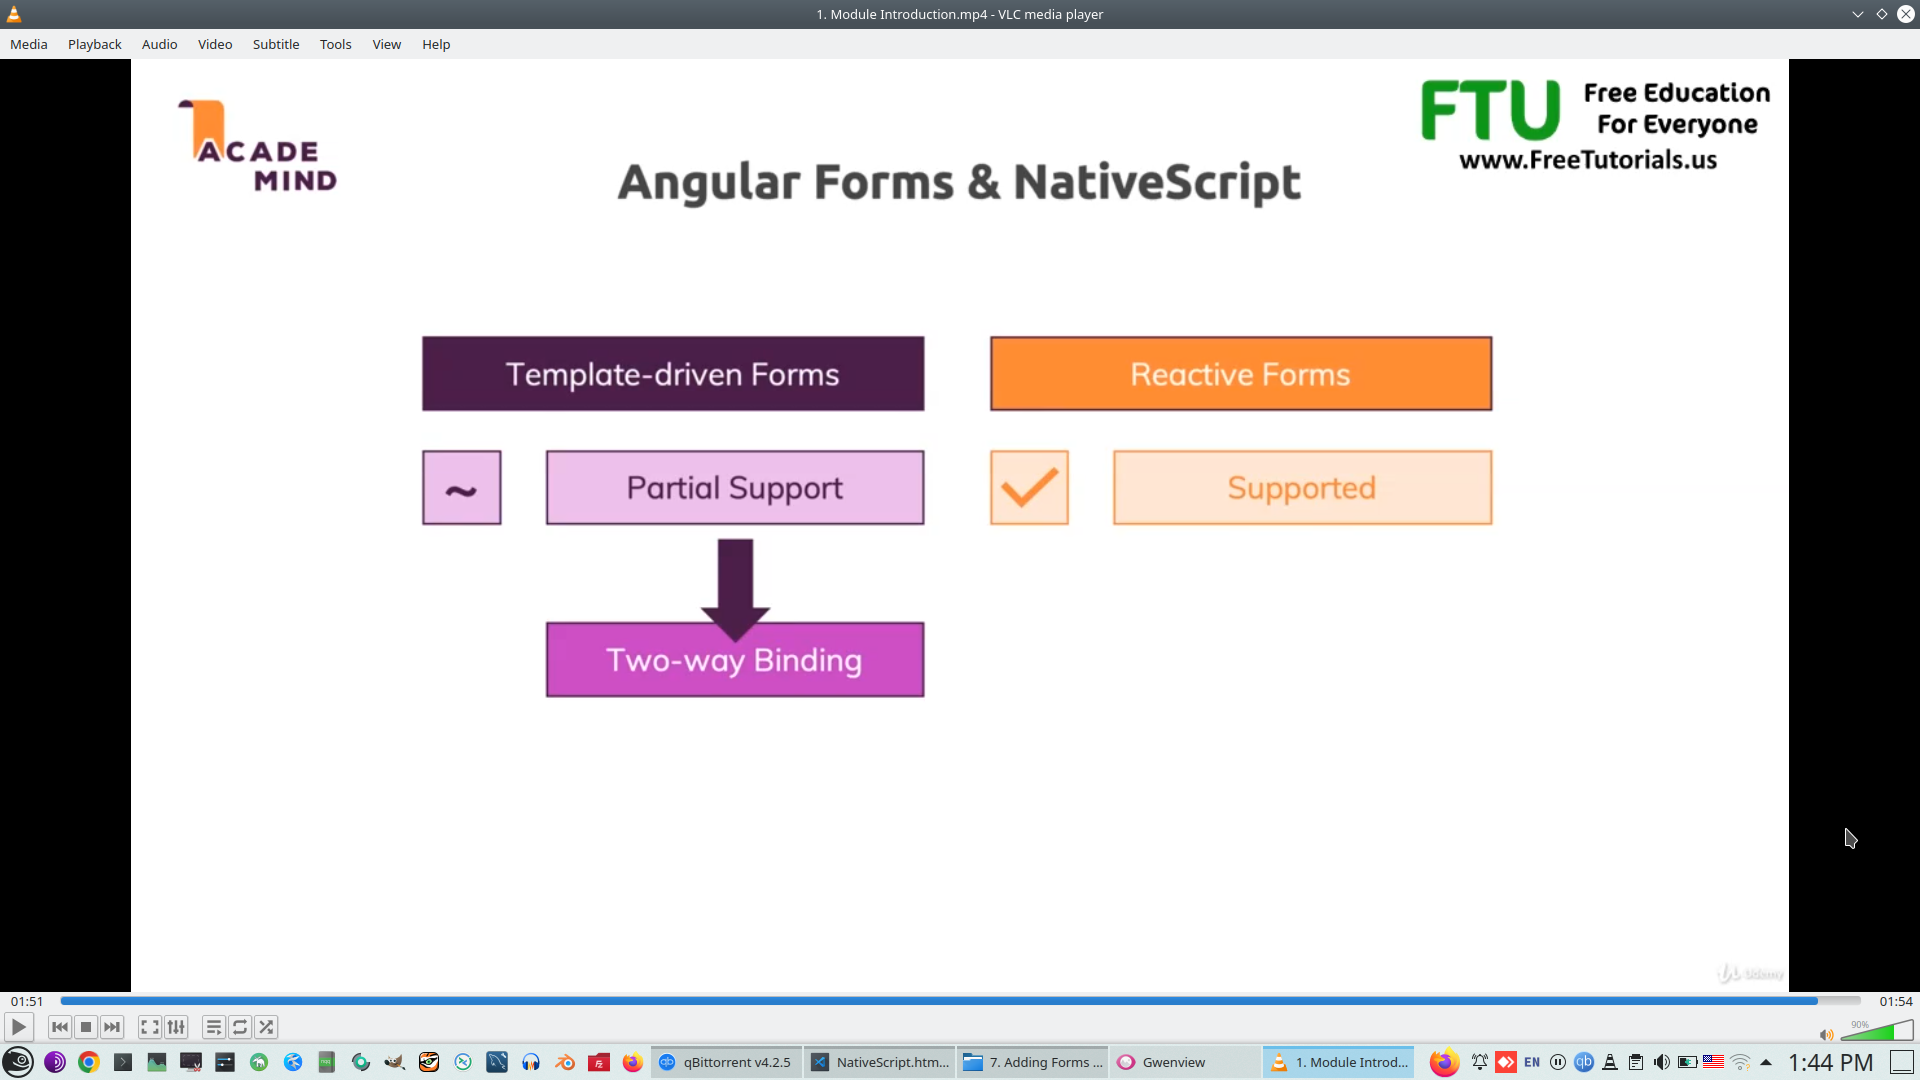The width and height of the screenshot is (1920, 1080).
Task: Jump to previous media track
Action: coord(60,1027)
